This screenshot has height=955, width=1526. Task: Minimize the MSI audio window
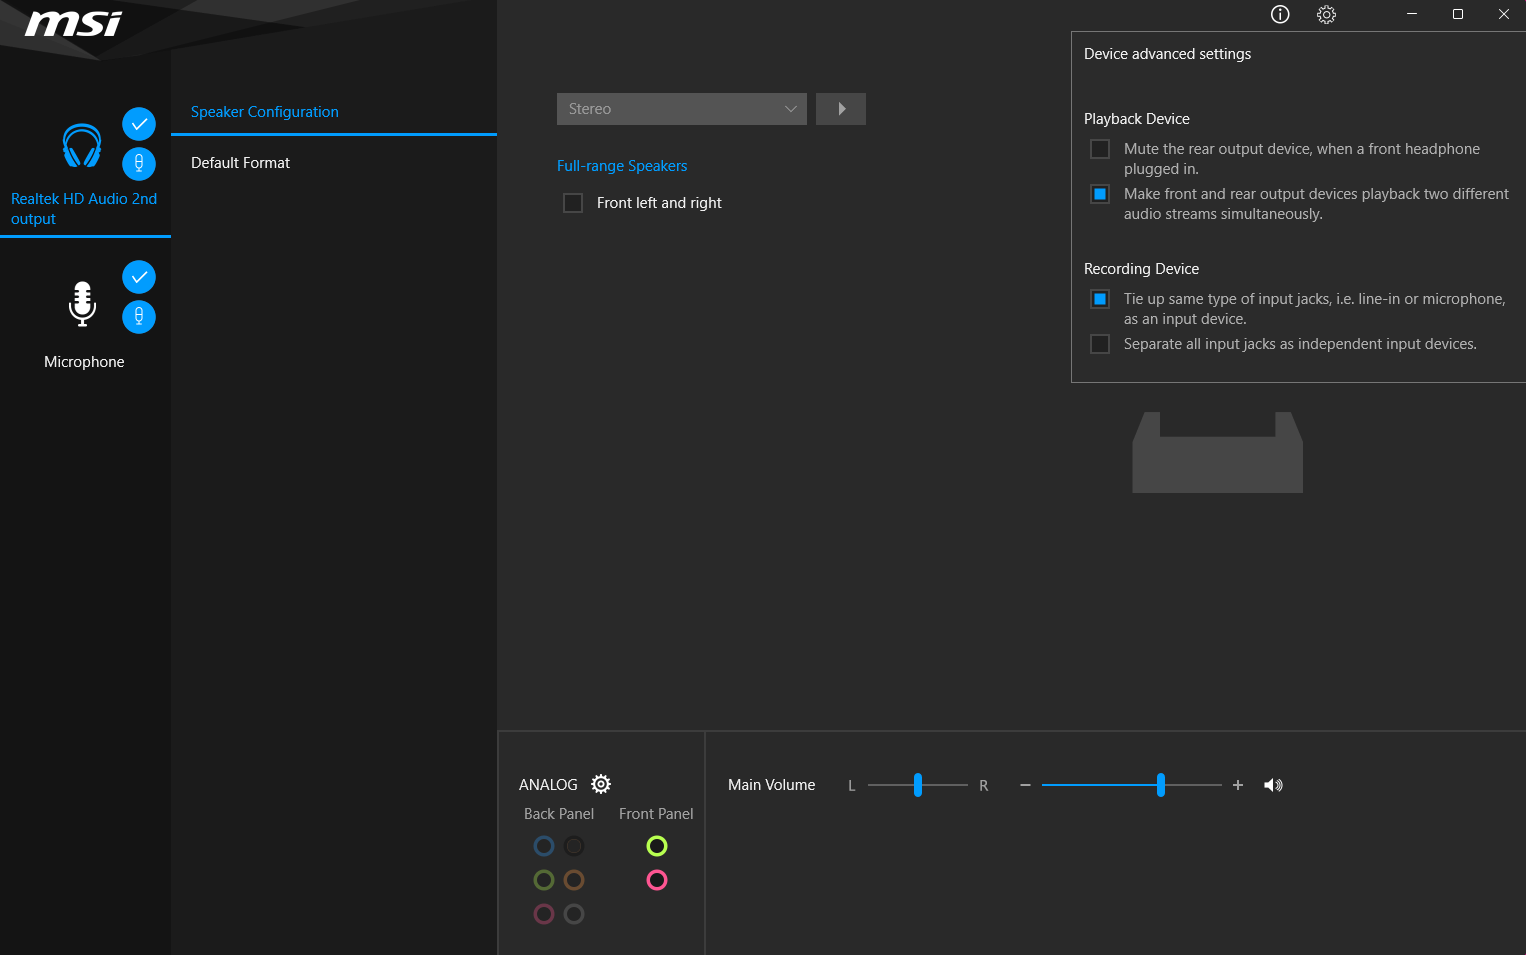[x=1412, y=14]
